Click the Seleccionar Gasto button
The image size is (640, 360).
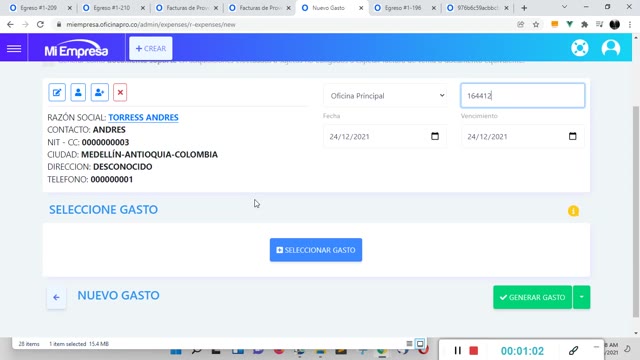316,250
